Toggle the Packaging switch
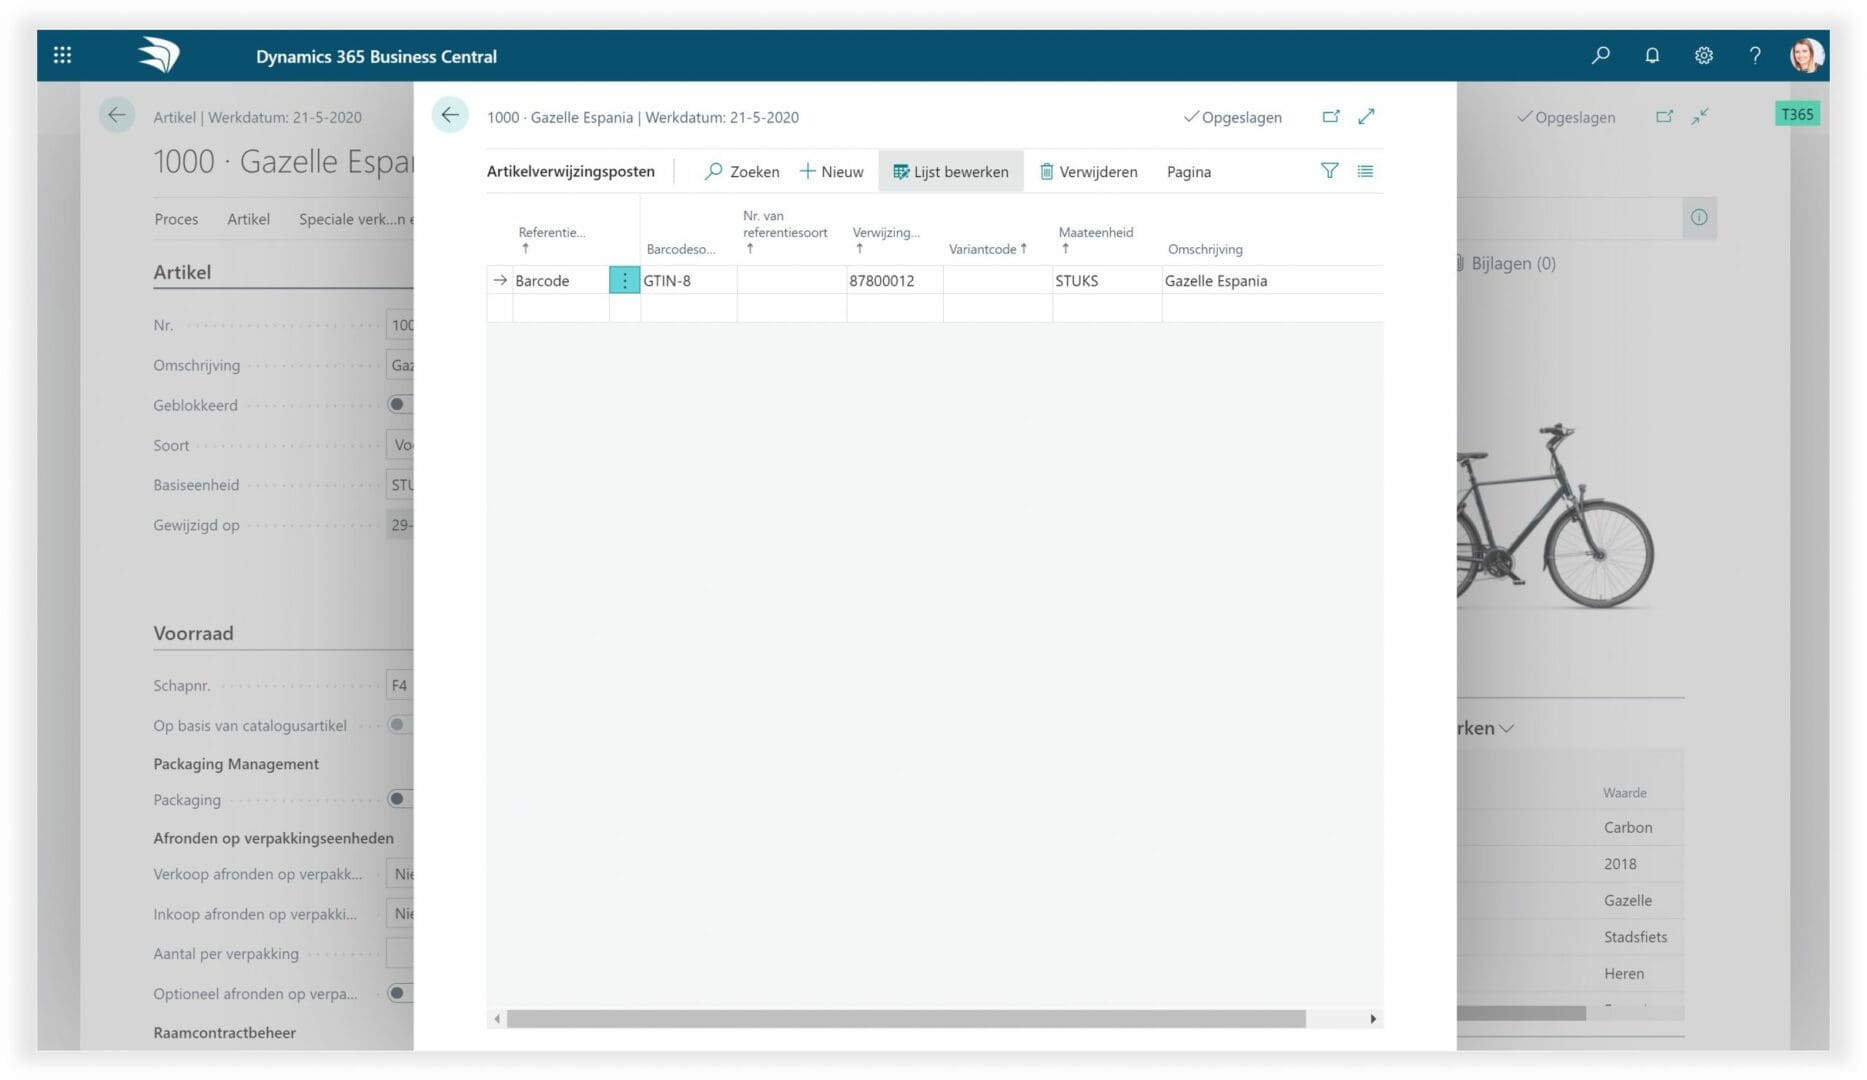The height and width of the screenshot is (1080, 1867). (399, 799)
